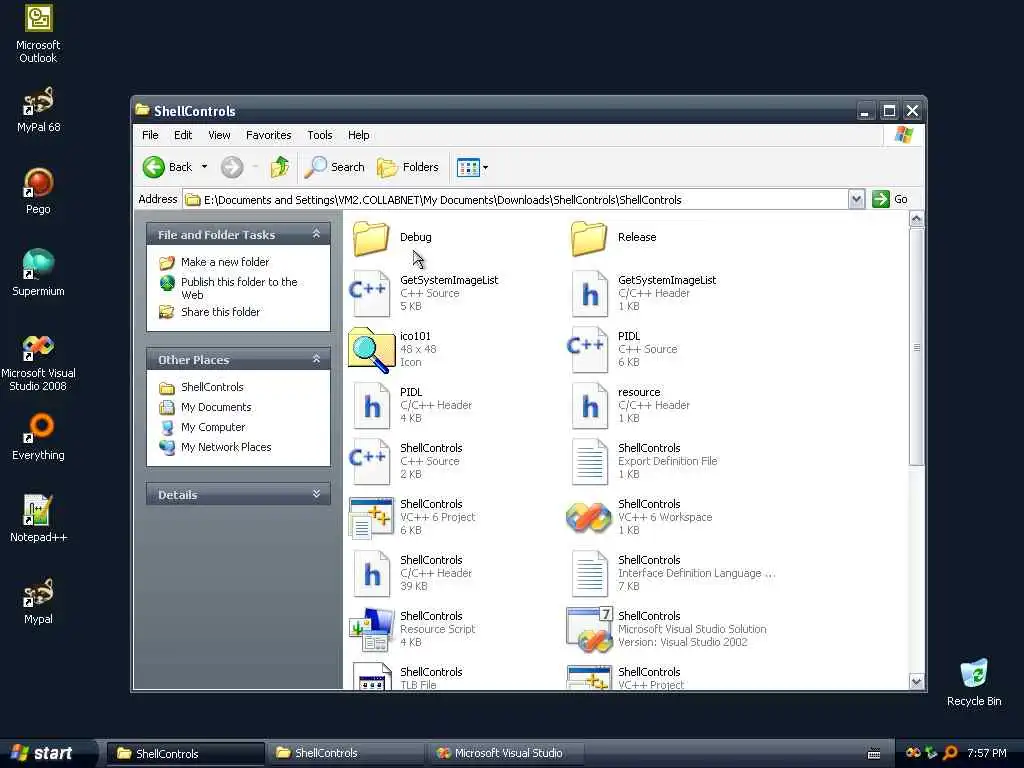Viewport: 1024px width, 768px height.
Task: Click Share this folder link
Action: [x=220, y=312]
